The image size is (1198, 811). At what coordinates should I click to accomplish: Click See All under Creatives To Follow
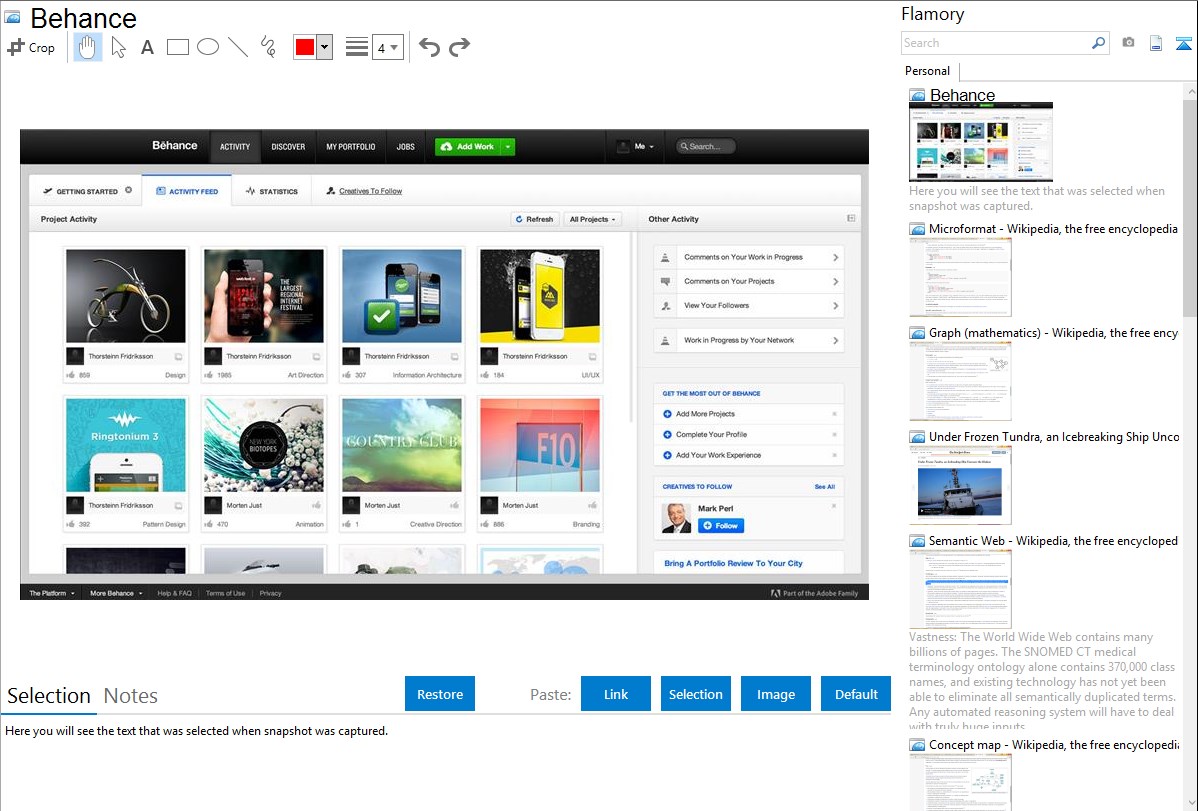(x=824, y=487)
